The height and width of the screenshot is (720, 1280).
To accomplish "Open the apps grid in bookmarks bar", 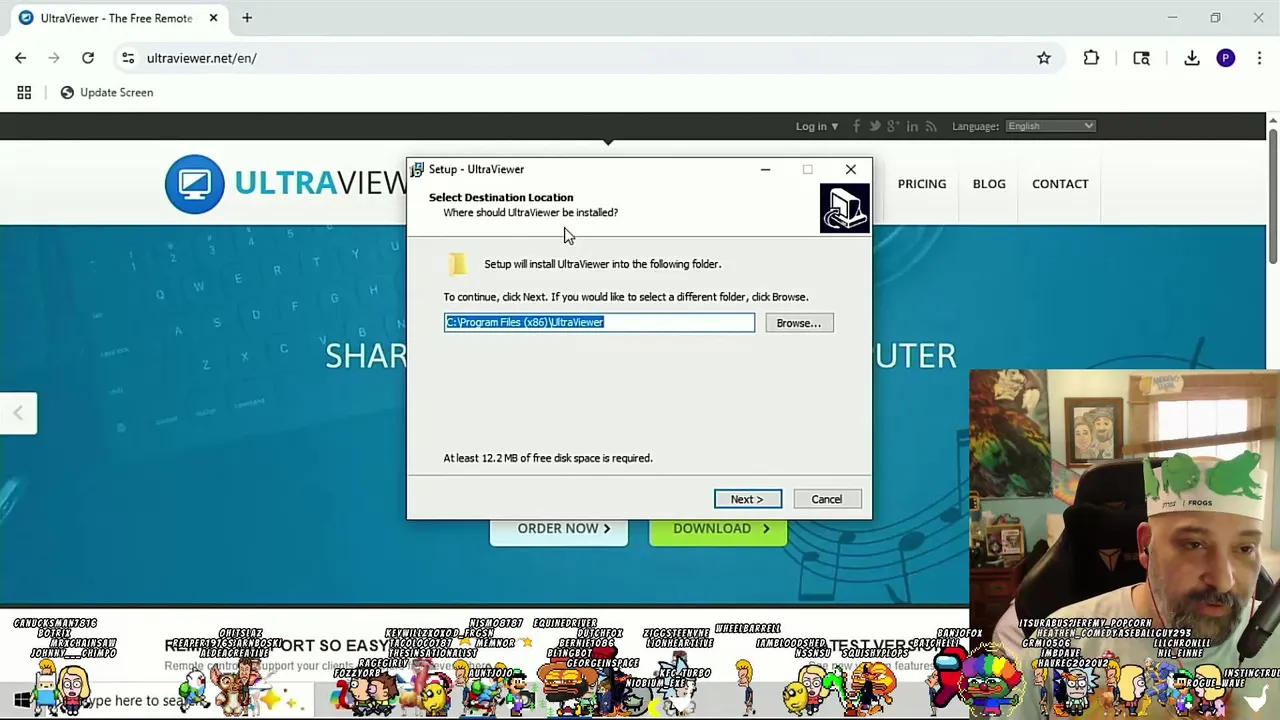I will pyautogui.click(x=24, y=92).
